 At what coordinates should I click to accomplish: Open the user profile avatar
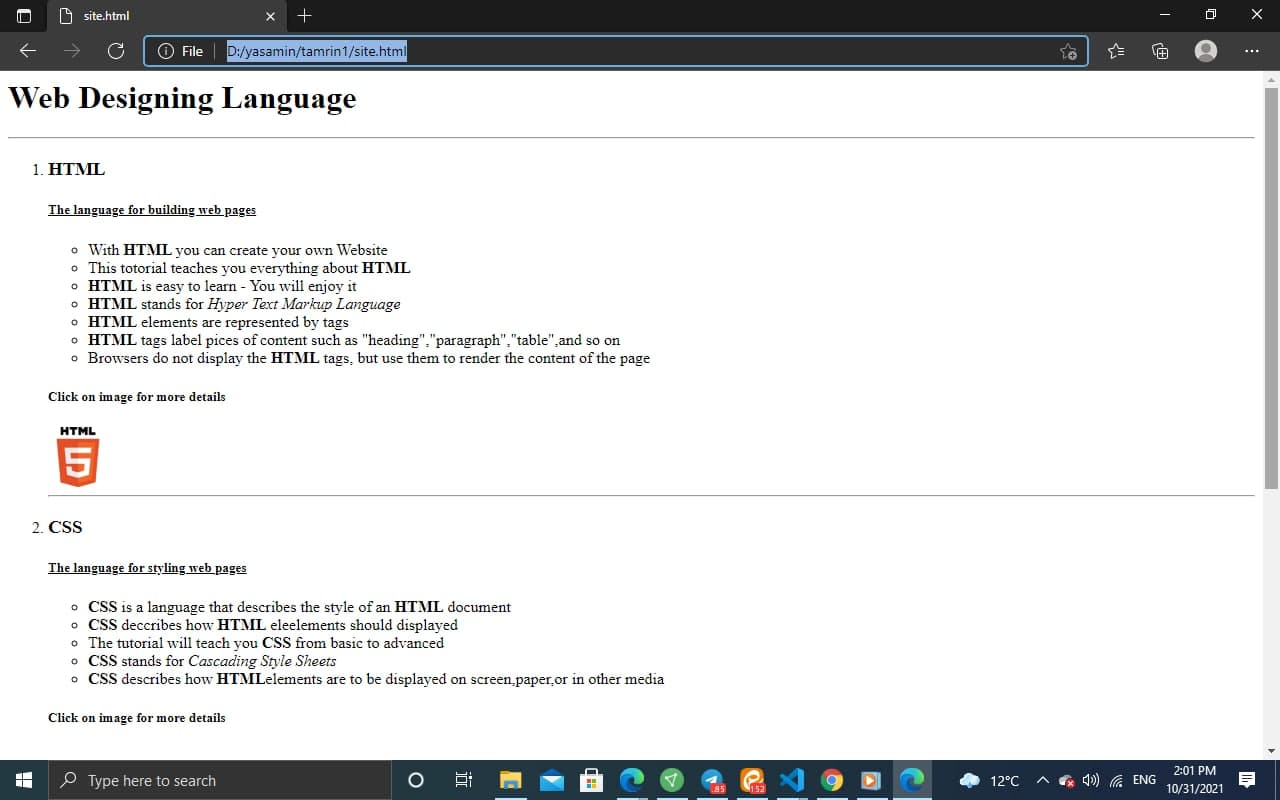click(1206, 51)
